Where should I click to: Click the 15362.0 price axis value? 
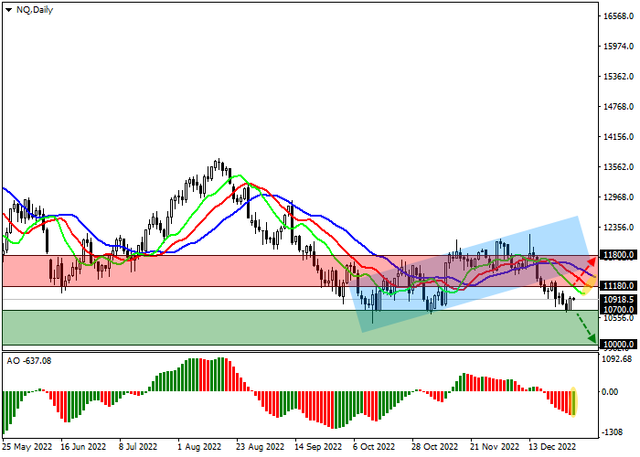click(x=618, y=76)
